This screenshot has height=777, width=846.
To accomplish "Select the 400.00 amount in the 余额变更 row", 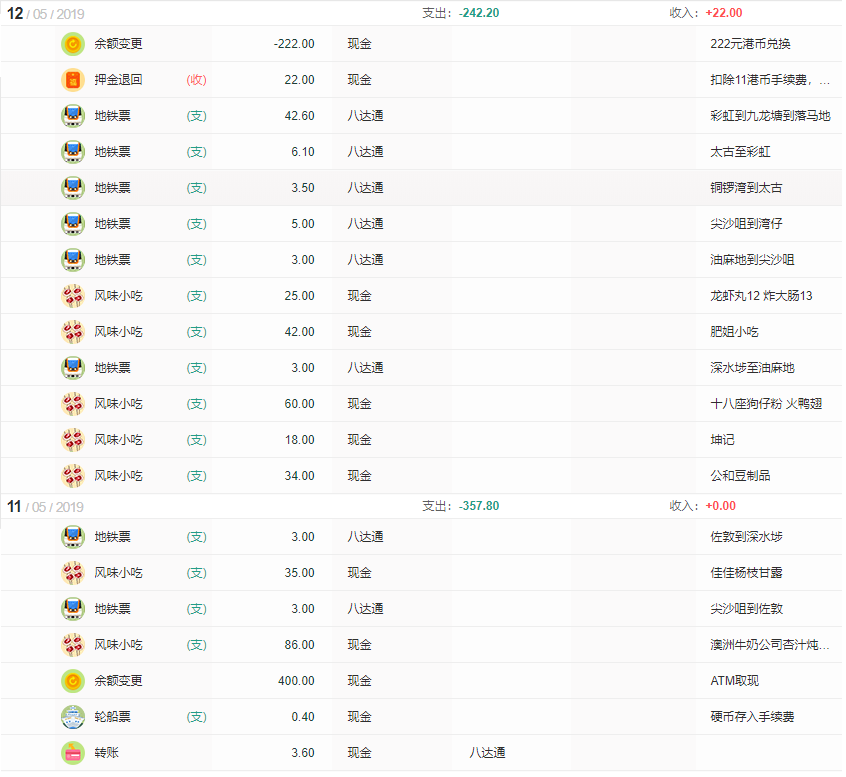I will (x=296, y=681).
